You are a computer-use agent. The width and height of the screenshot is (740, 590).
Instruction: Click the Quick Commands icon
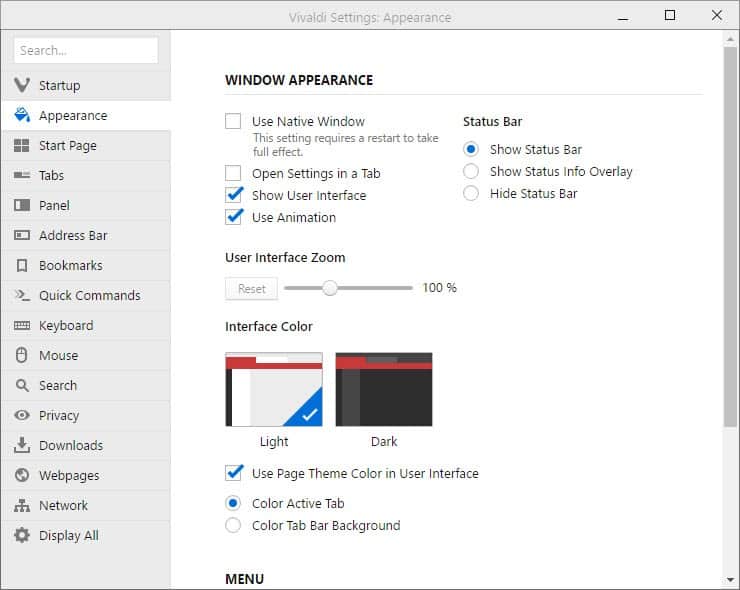pyautogui.click(x=21, y=295)
